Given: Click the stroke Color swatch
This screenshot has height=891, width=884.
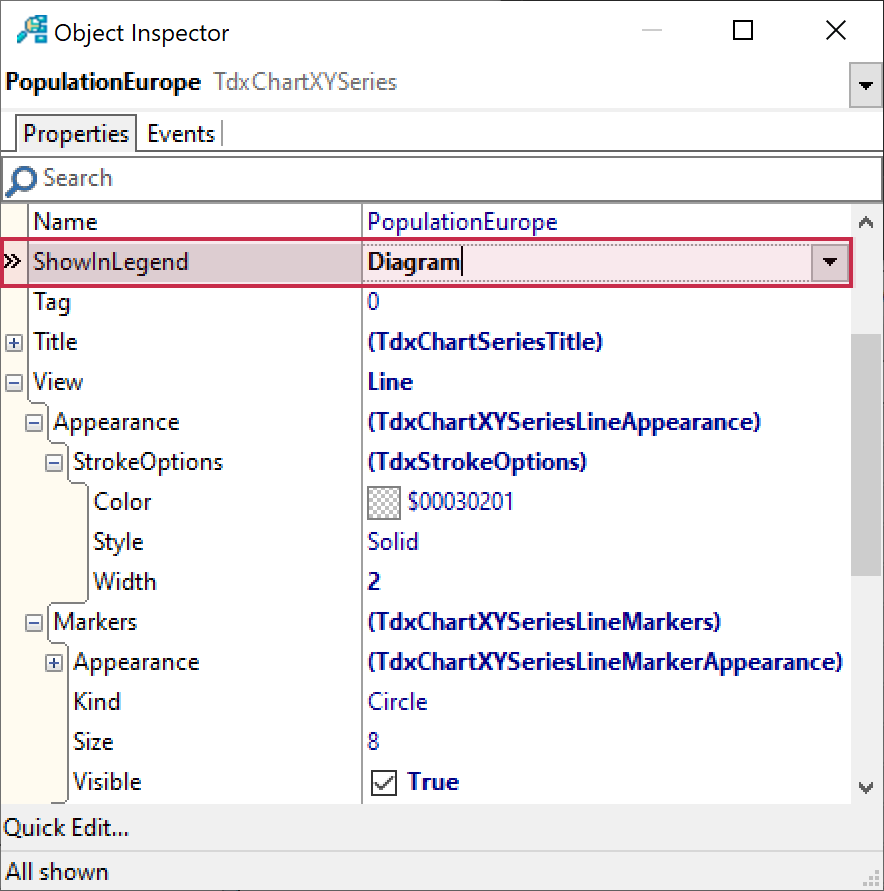Looking at the screenshot, I should point(384,502).
